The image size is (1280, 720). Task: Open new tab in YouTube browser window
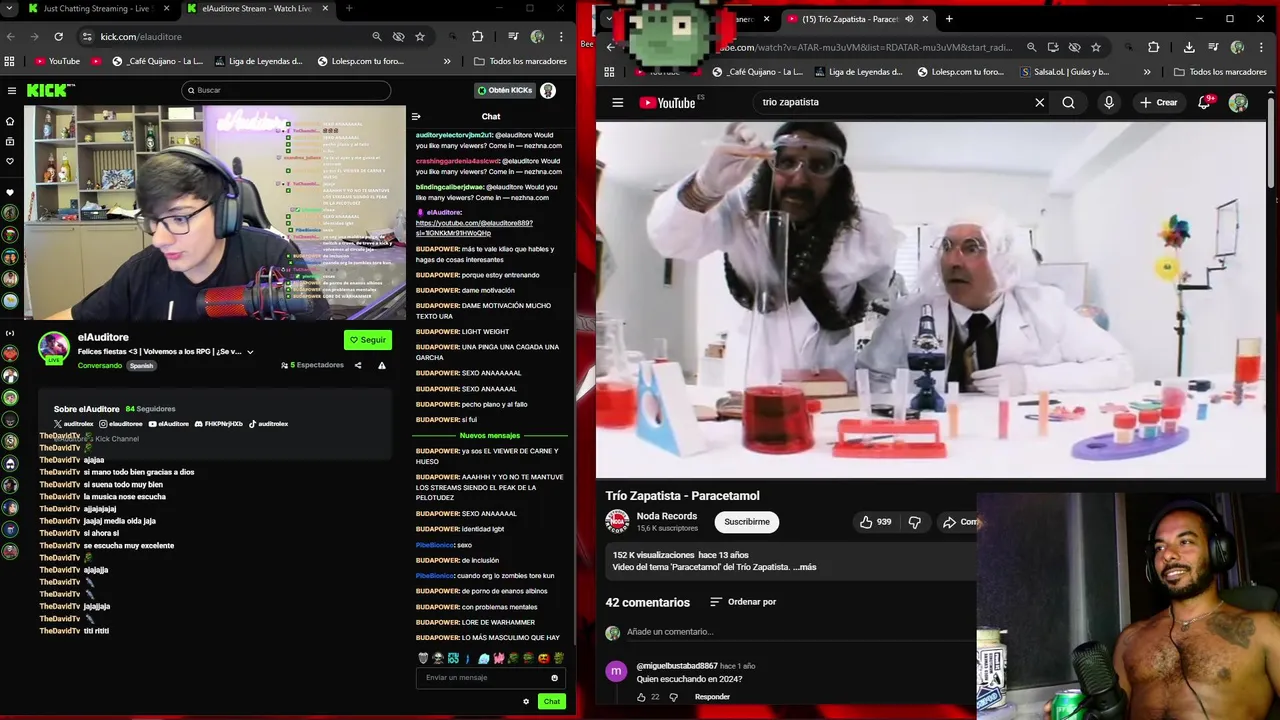tap(949, 19)
